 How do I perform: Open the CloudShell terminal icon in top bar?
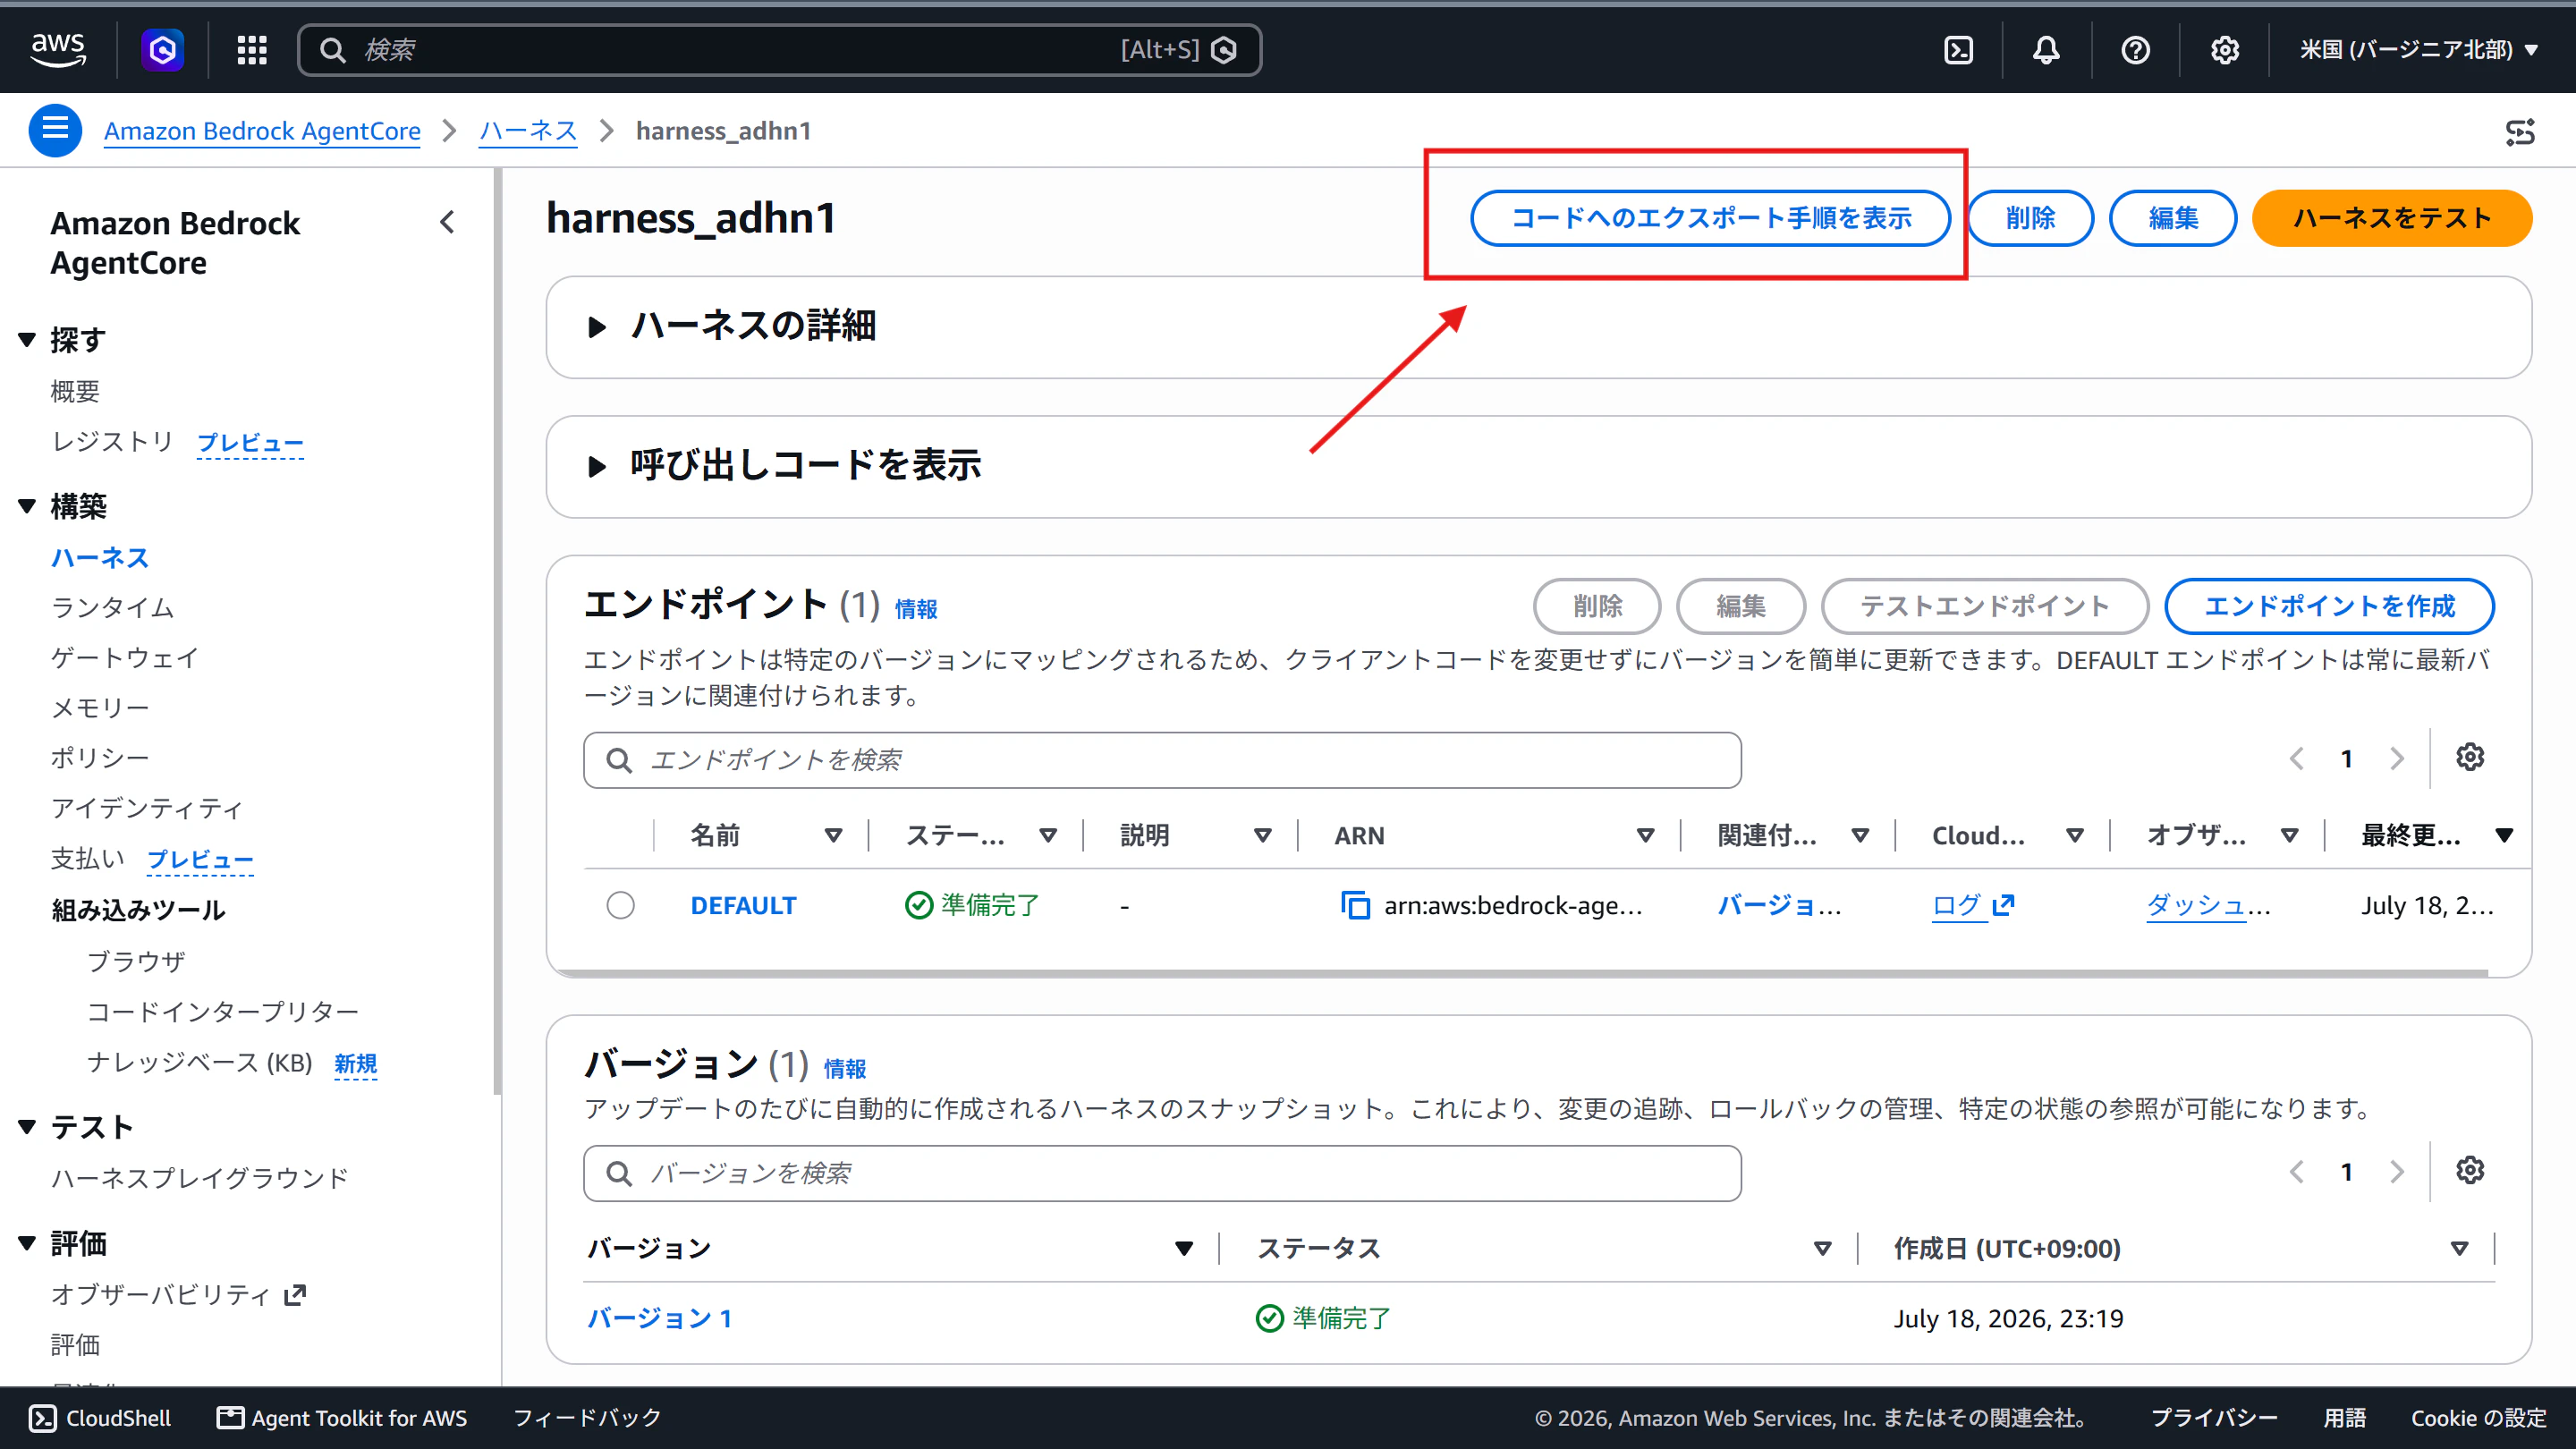point(1958,50)
